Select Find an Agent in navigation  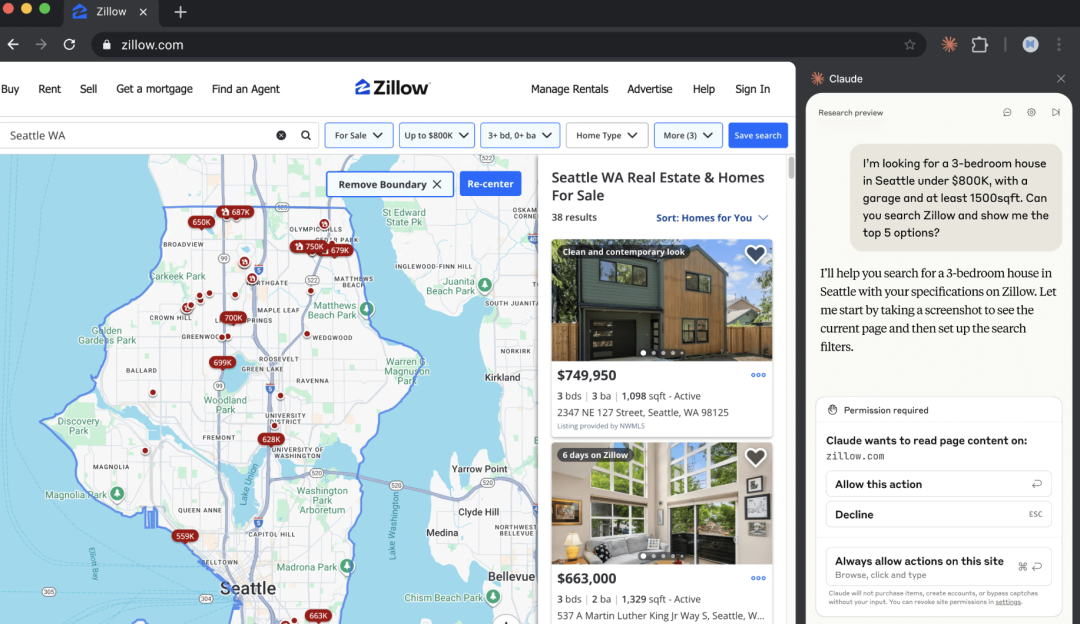245,89
